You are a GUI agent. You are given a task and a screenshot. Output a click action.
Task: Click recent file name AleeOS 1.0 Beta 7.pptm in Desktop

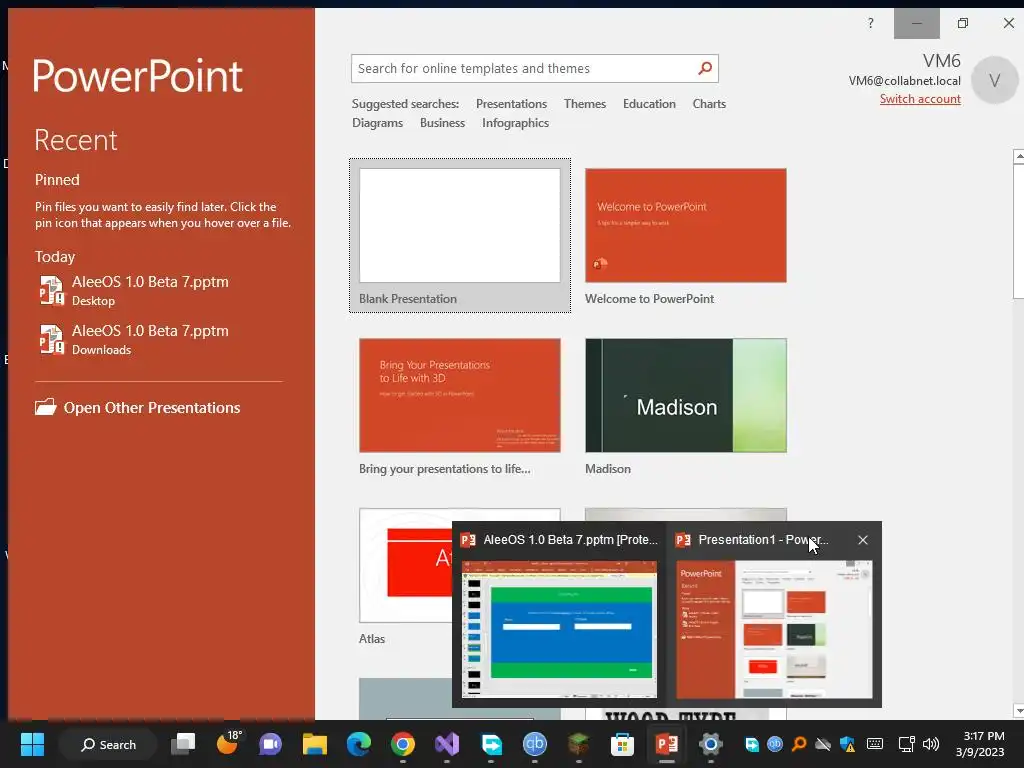[150, 282]
